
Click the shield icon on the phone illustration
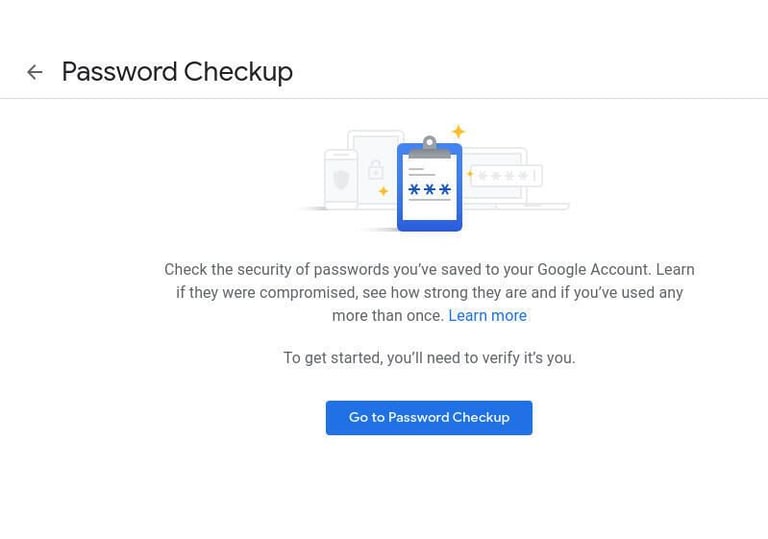341,180
